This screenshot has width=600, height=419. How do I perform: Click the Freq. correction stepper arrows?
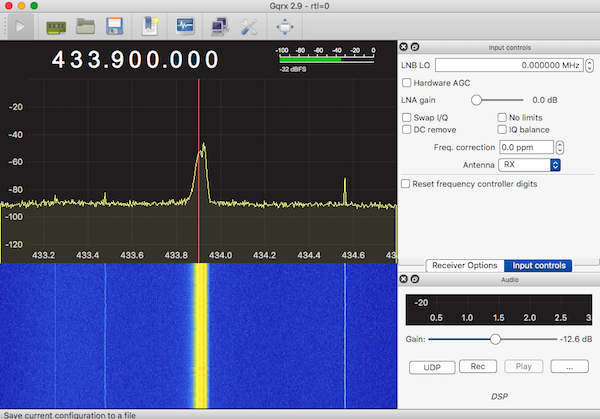(x=560, y=147)
